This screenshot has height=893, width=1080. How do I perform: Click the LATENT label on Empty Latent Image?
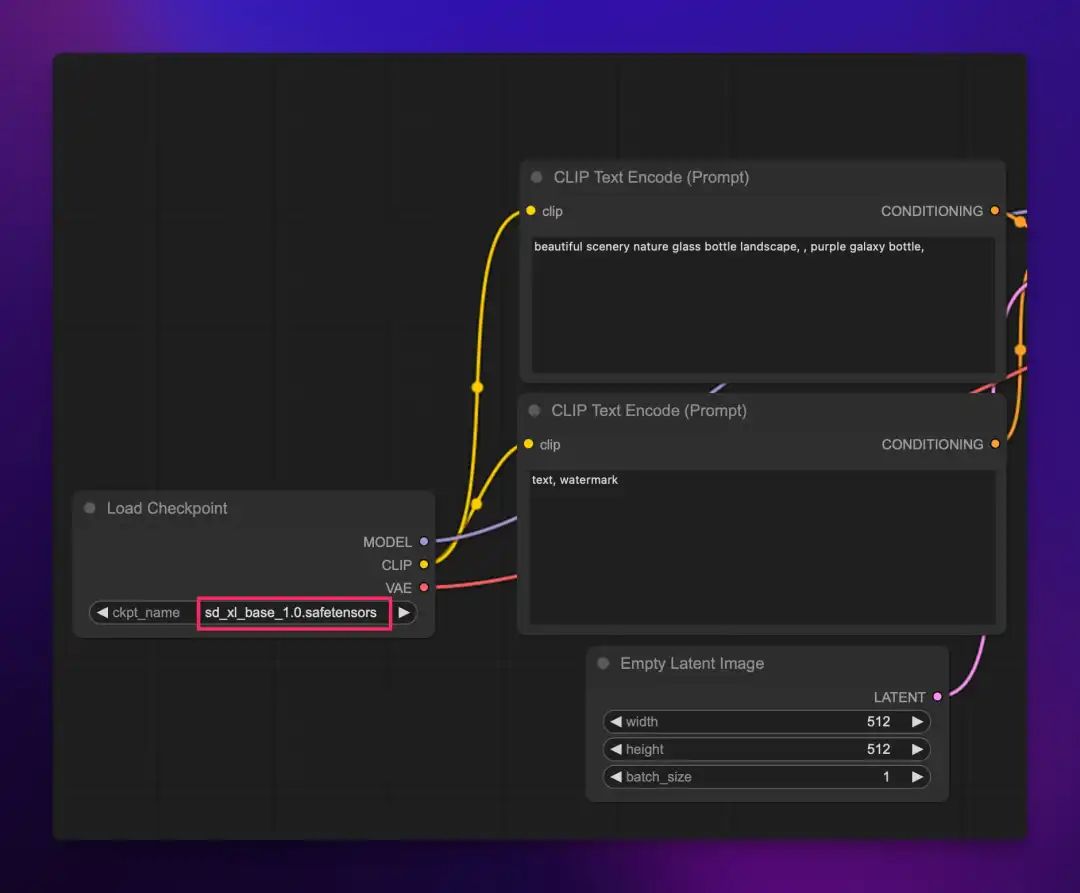click(x=899, y=697)
